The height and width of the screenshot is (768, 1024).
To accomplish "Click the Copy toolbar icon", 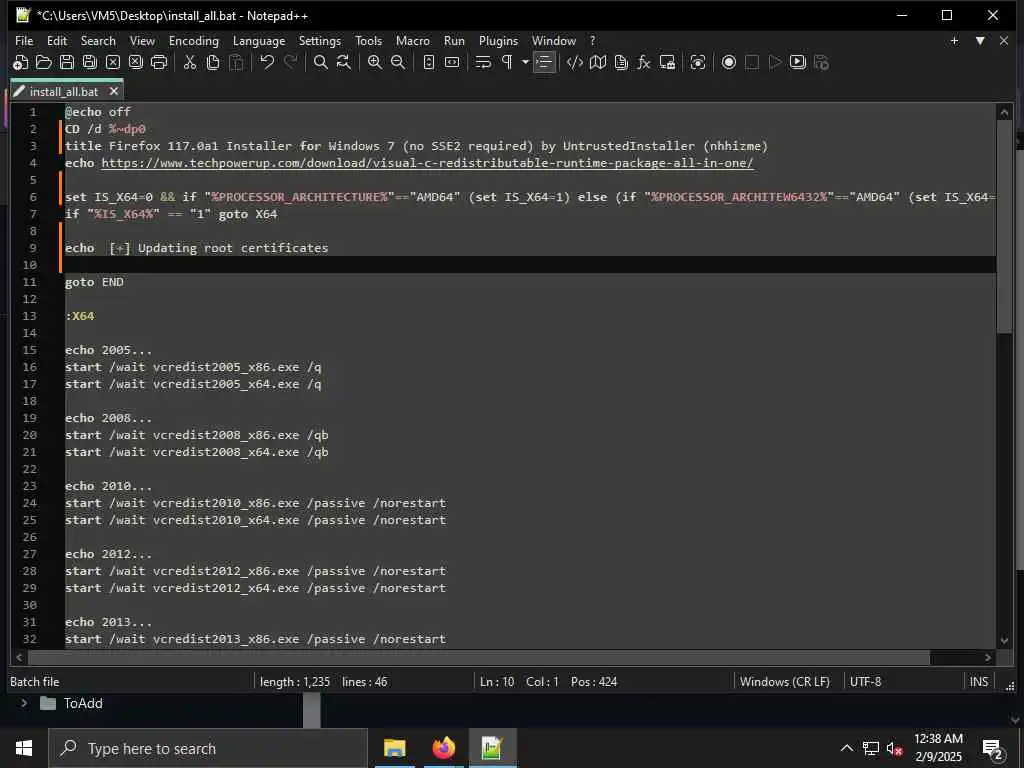I will [213, 62].
